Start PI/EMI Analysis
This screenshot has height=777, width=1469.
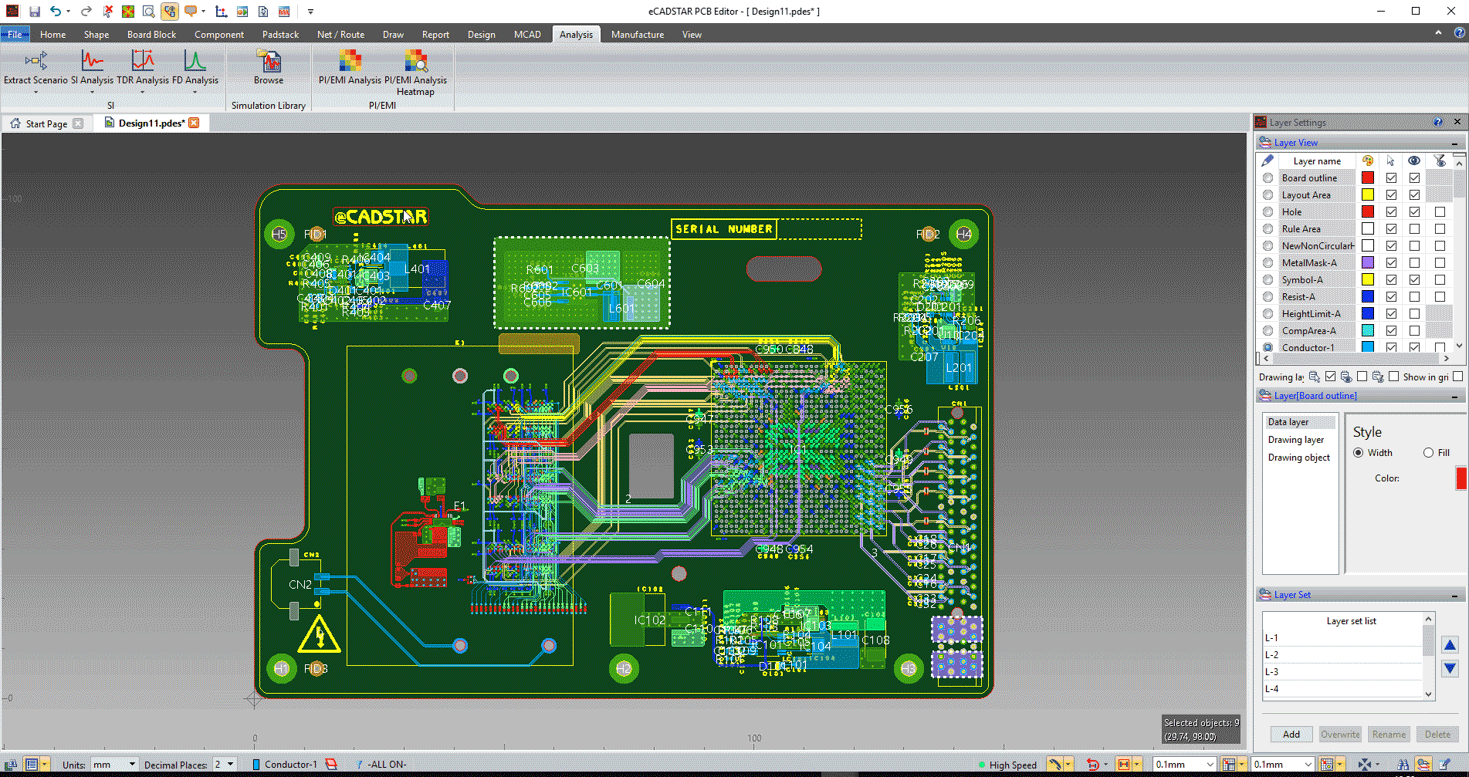pos(350,68)
